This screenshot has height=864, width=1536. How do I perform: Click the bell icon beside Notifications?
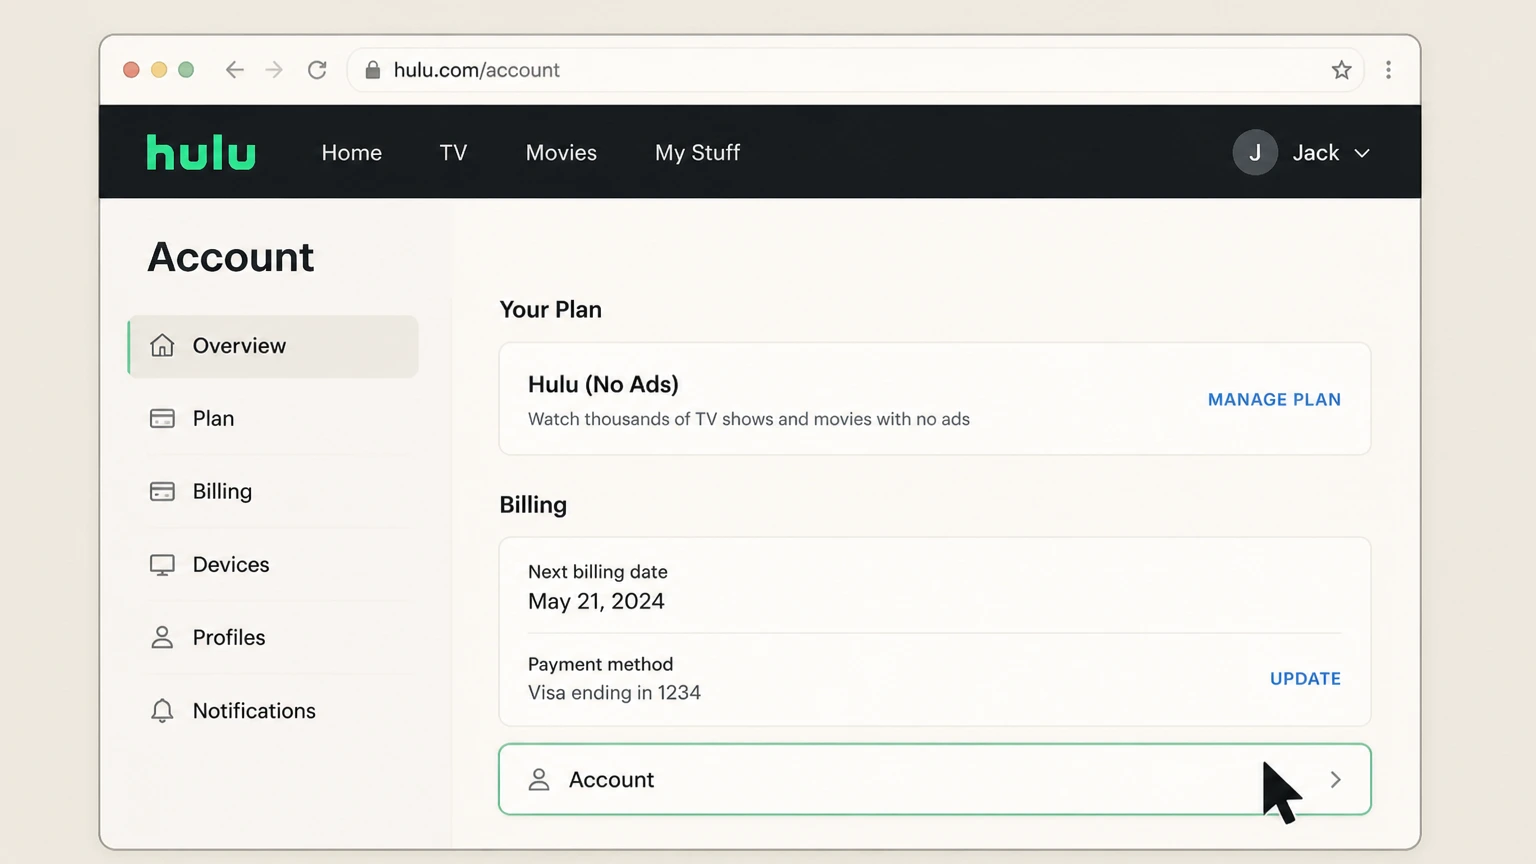point(162,711)
